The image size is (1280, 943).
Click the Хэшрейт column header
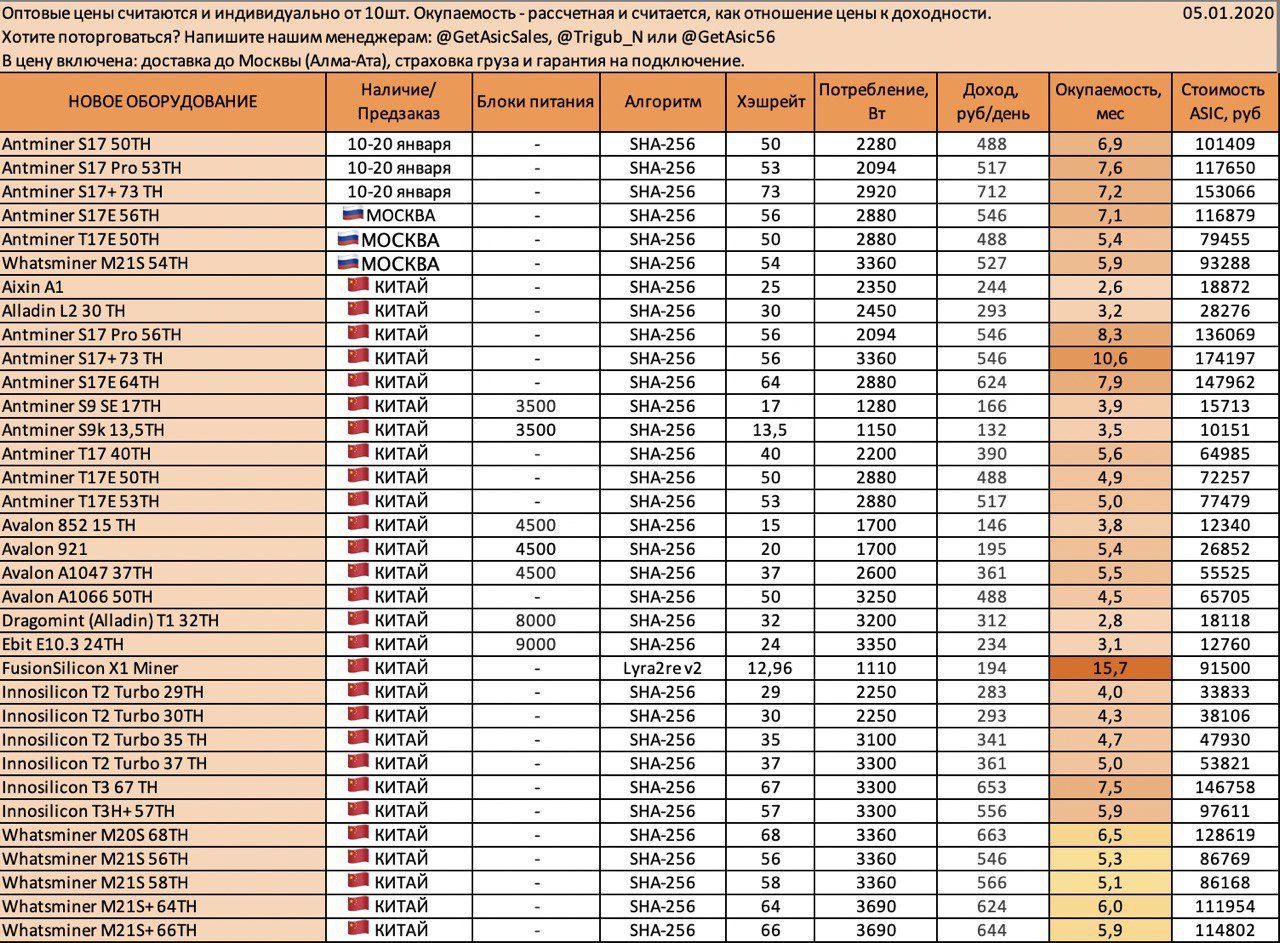[770, 102]
